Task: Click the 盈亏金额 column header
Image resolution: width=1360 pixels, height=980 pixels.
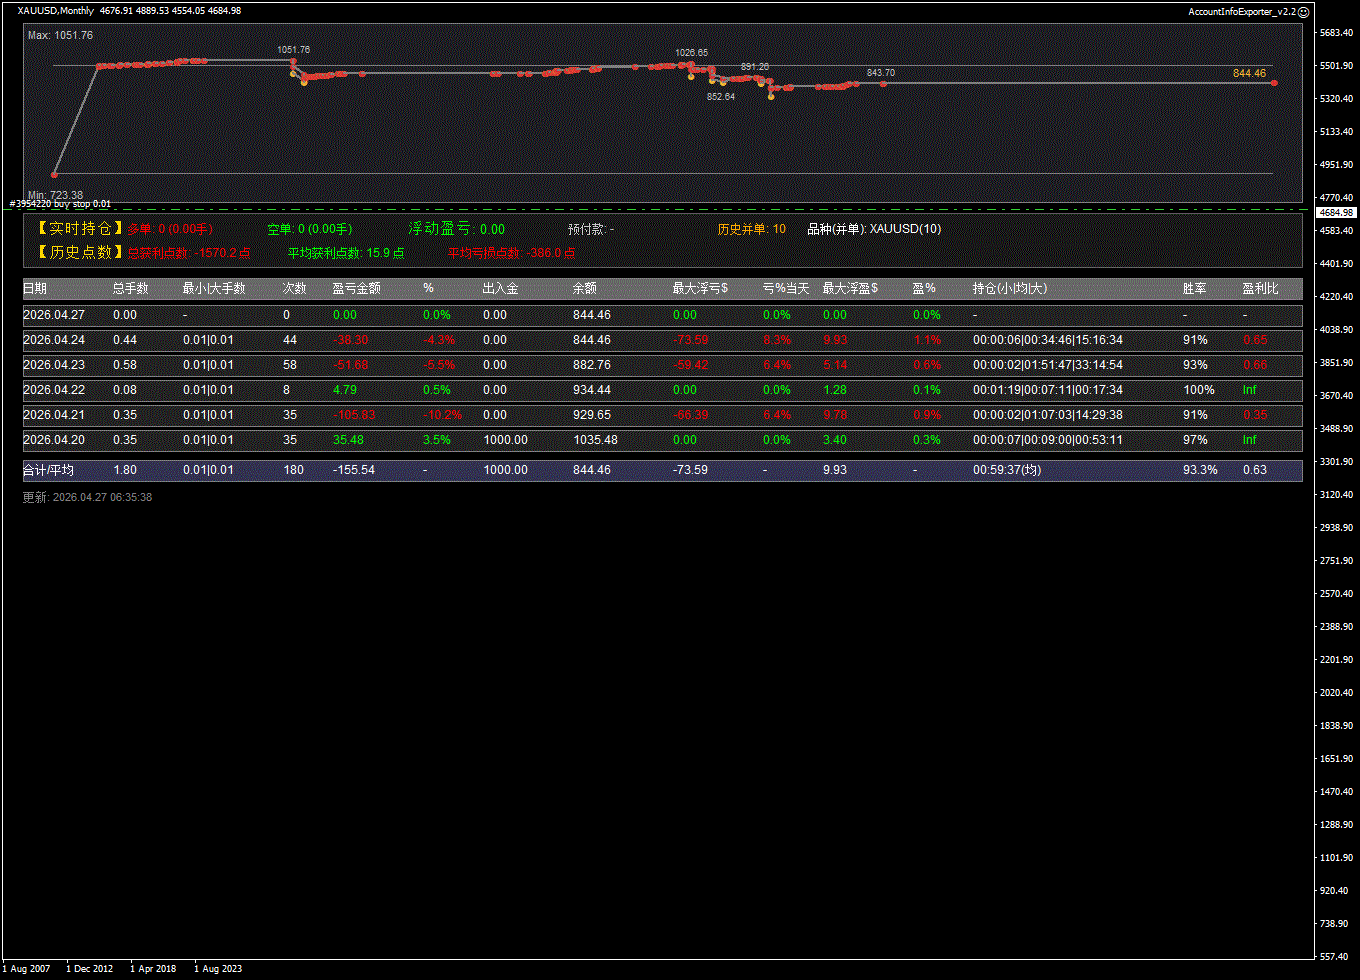Action: pyautogui.click(x=356, y=288)
